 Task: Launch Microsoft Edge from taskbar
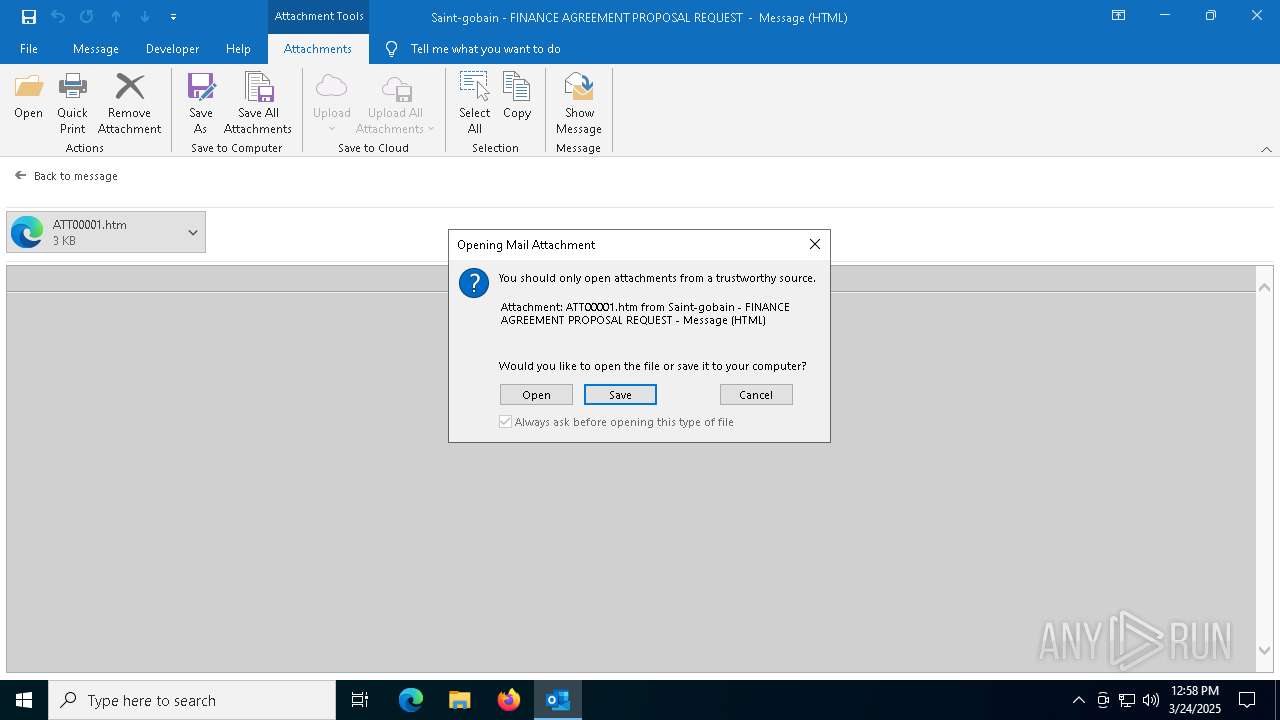point(411,700)
